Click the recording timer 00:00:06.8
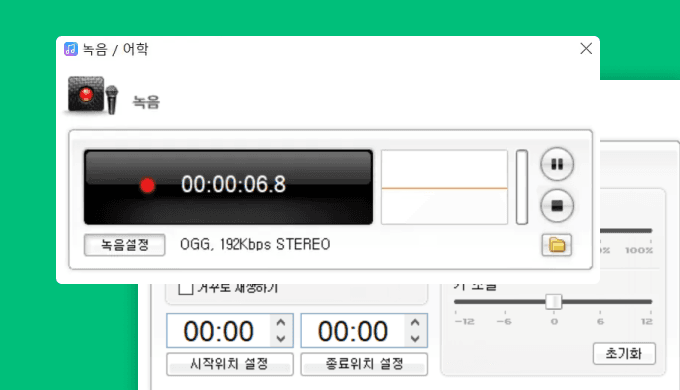 [233, 184]
